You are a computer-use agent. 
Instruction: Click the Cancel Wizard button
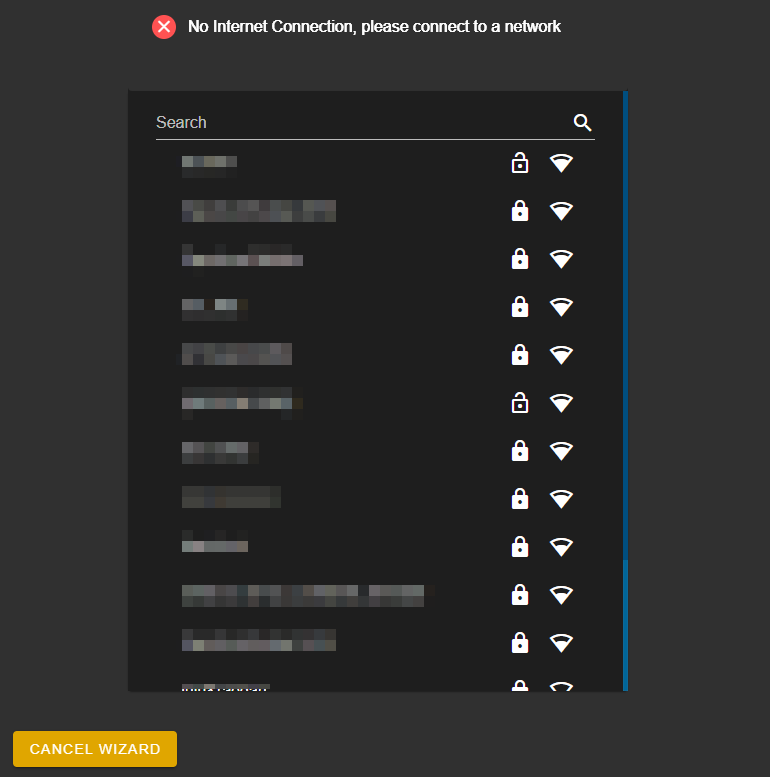(95, 749)
